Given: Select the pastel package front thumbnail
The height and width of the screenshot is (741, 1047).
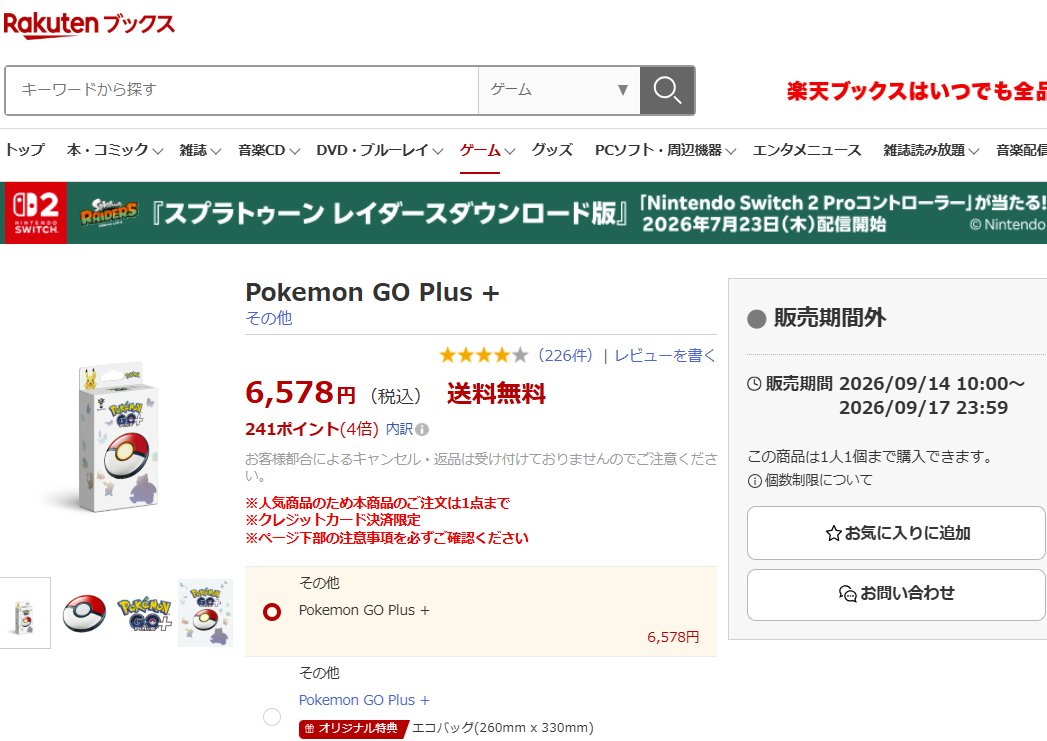Looking at the screenshot, I should point(206,613).
